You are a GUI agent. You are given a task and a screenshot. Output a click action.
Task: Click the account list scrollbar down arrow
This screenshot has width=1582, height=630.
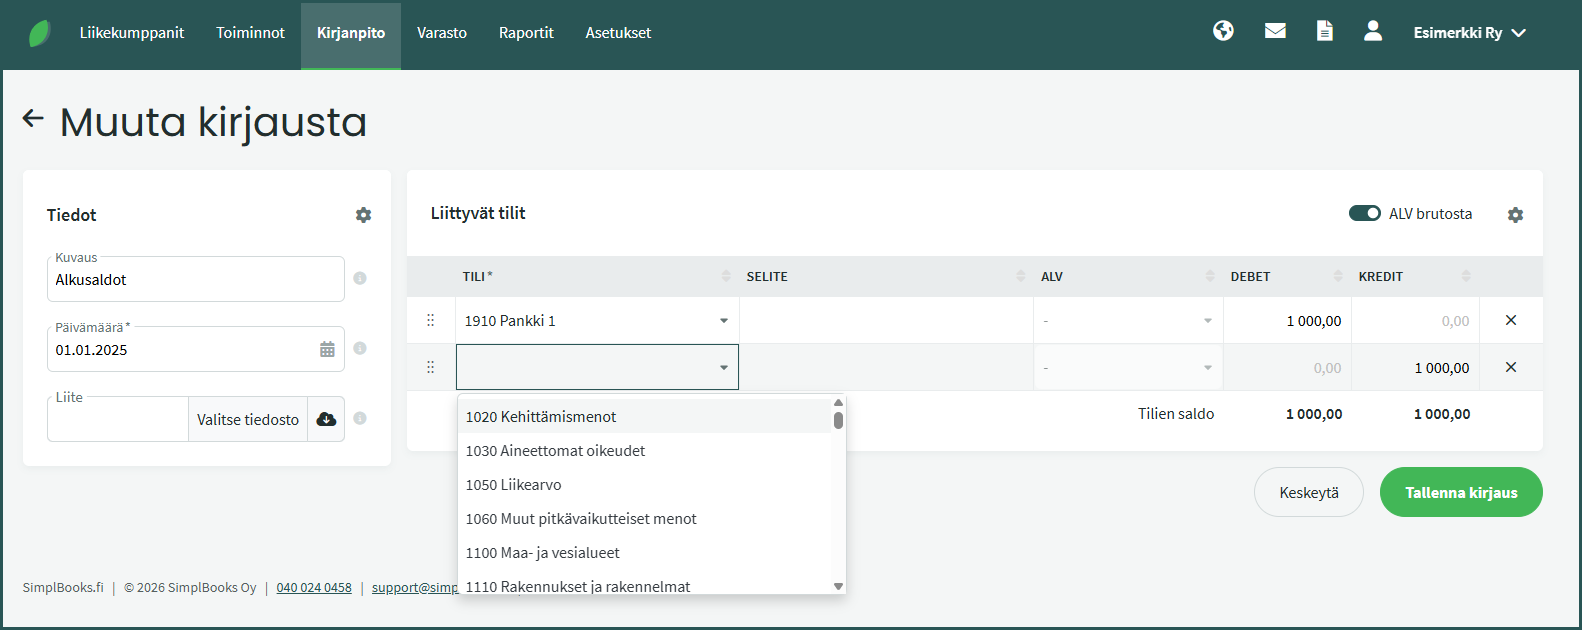[838, 586]
